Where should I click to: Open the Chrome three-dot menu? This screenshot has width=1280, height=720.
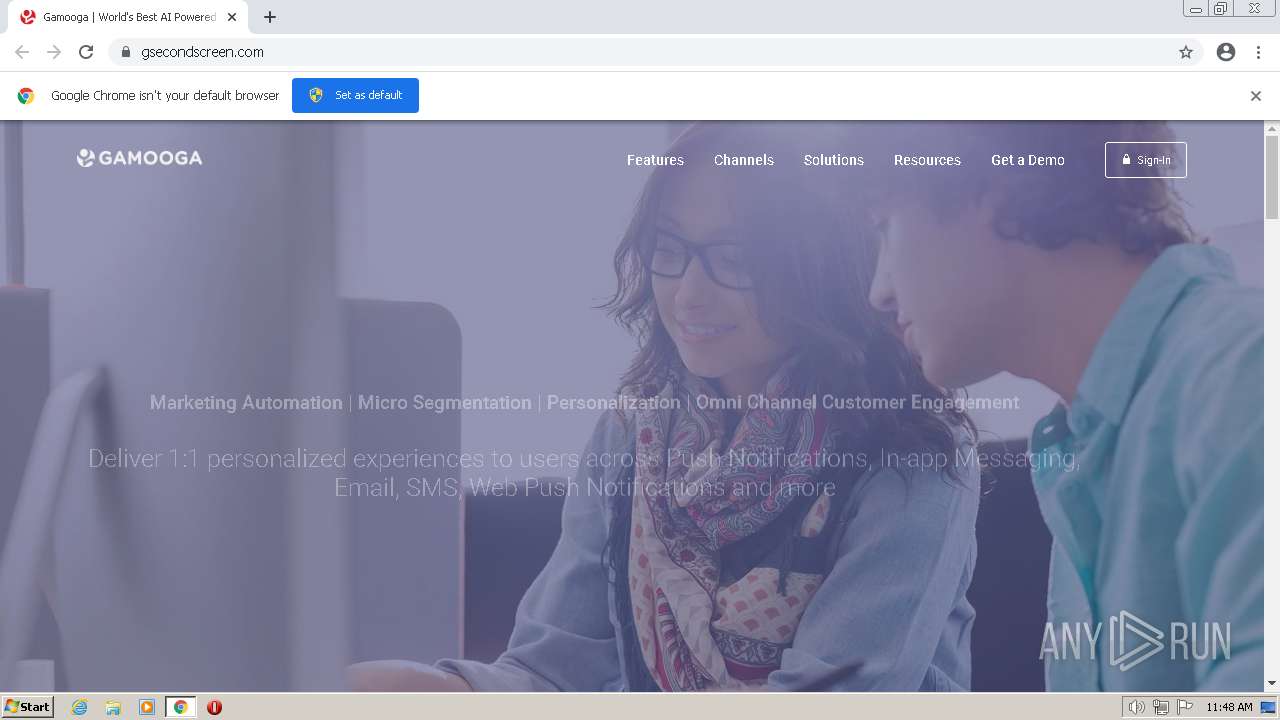[x=1259, y=52]
